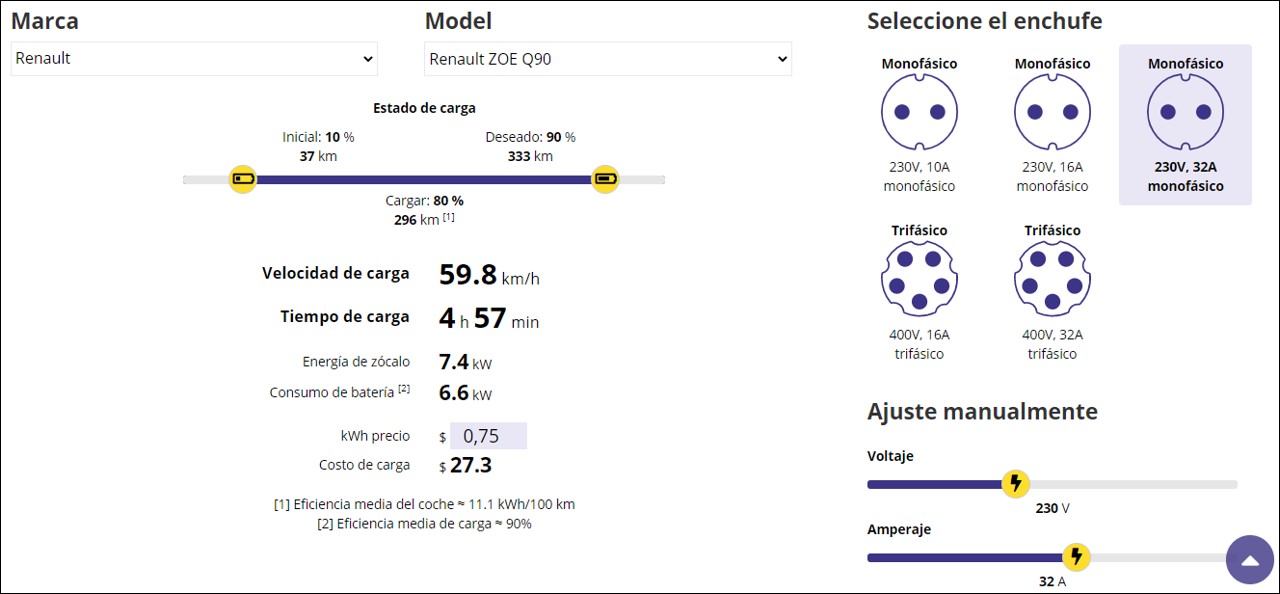1280x594 pixels.
Task: Click the footnote [1] next to 296 km
Action: tap(449, 217)
